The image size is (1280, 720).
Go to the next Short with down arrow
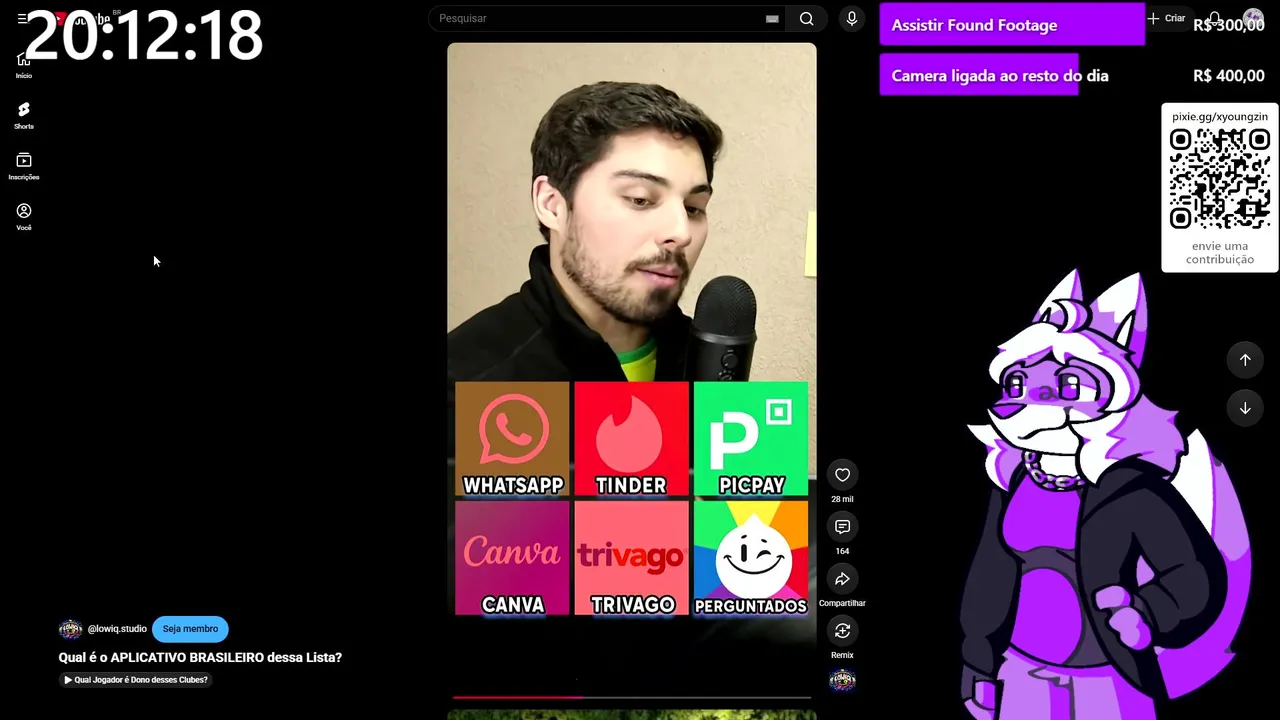[x=1245, y=408]
